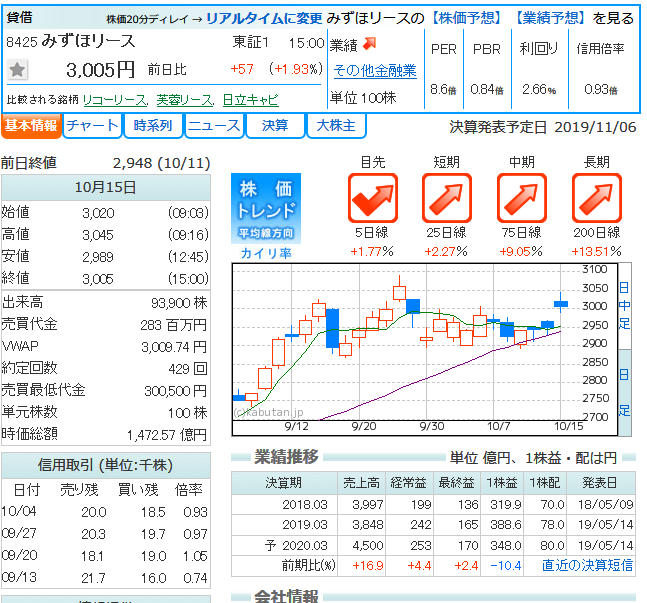Screen dimensions: 647x603
Task: Click the 目先 5-day trend arrow icon
Action: pyautogui.click(x=373, y=198)
